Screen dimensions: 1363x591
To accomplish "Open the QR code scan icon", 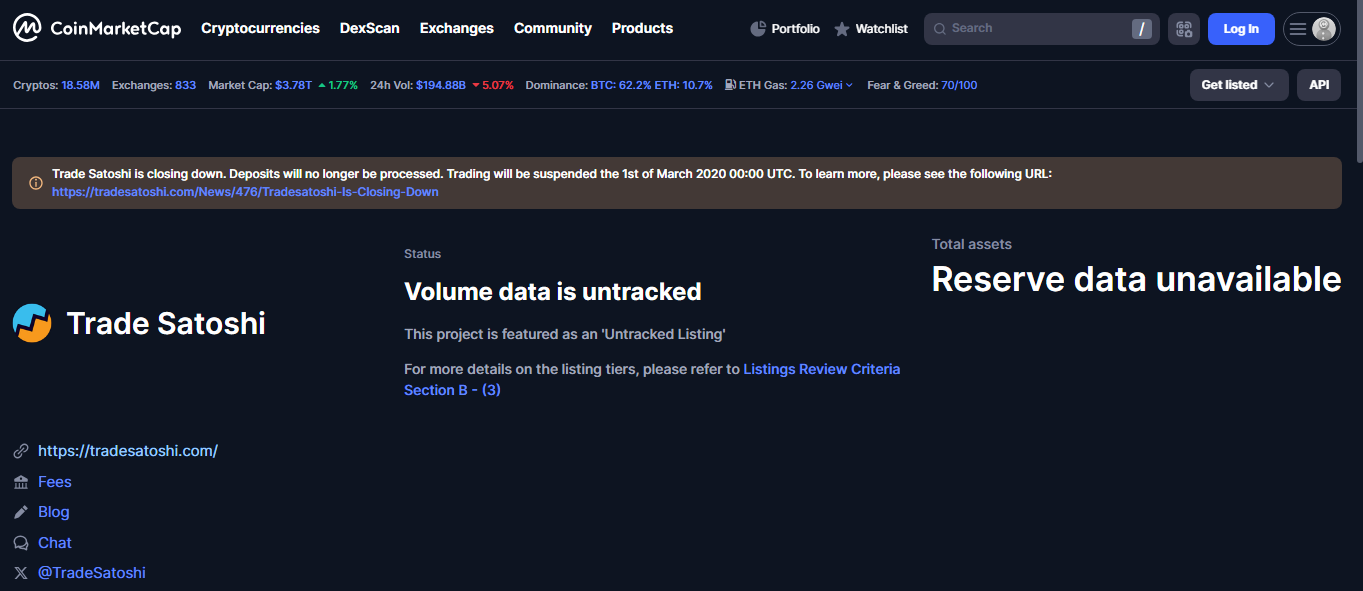I will tap(1184, 29).
